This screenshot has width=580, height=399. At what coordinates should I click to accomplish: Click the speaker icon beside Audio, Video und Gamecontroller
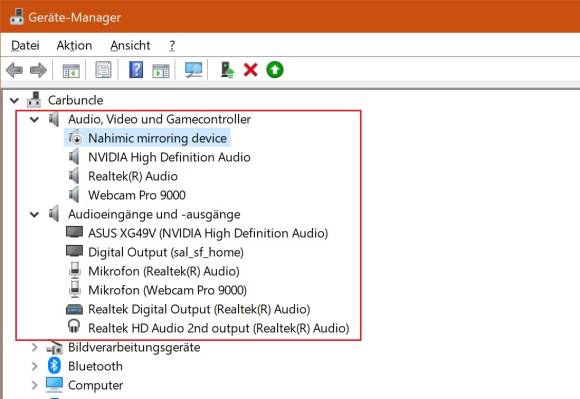[54, 119]
